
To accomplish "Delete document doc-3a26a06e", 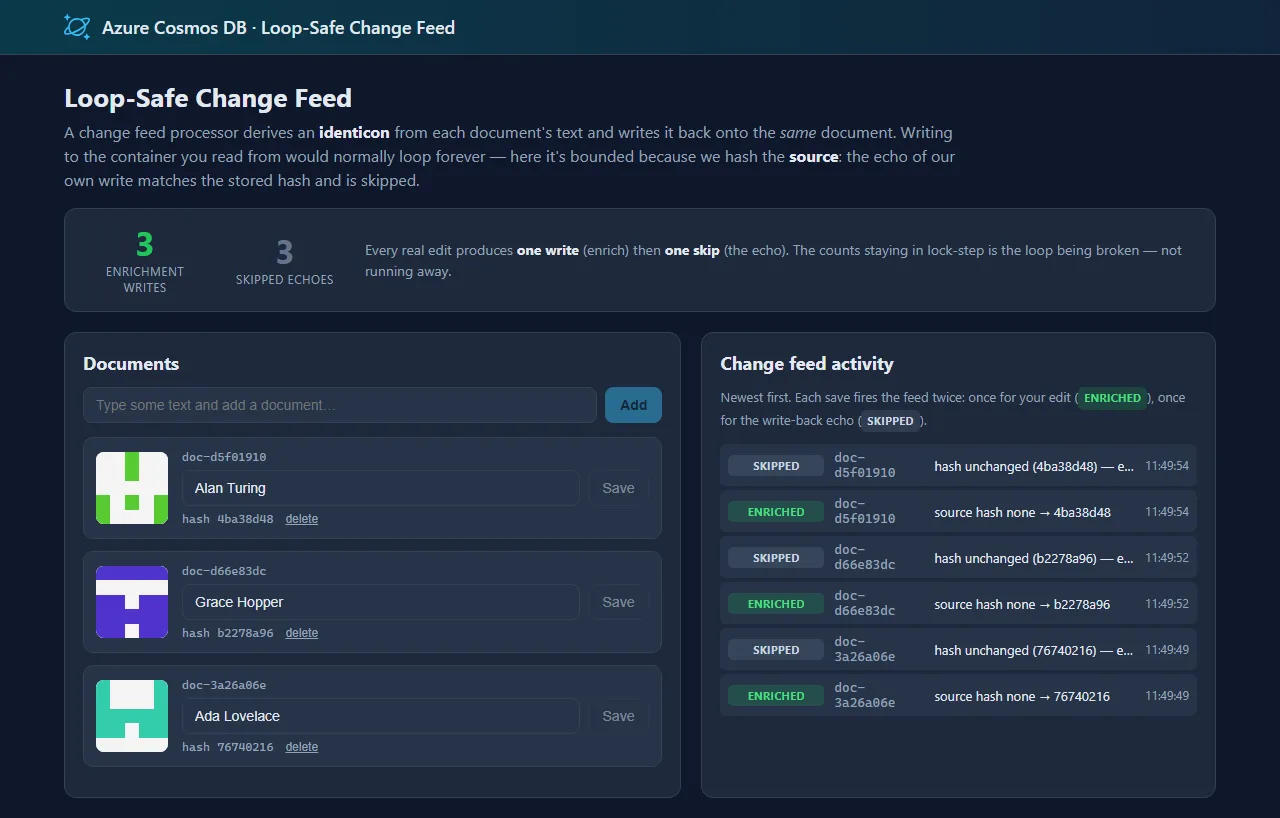I will click(x=302, y=747).
